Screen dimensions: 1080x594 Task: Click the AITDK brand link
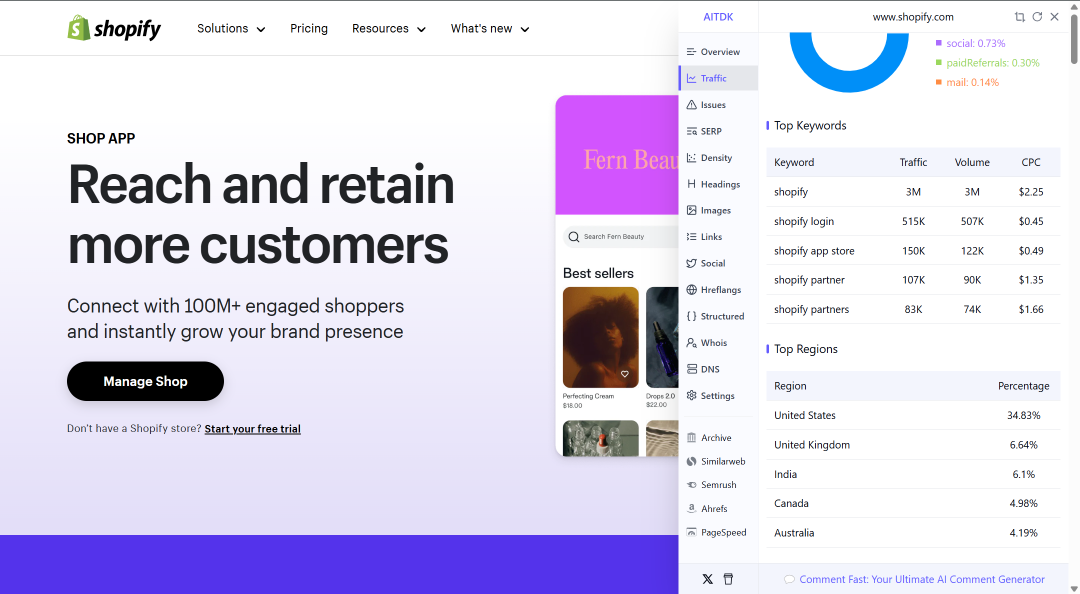coord(718,17)
